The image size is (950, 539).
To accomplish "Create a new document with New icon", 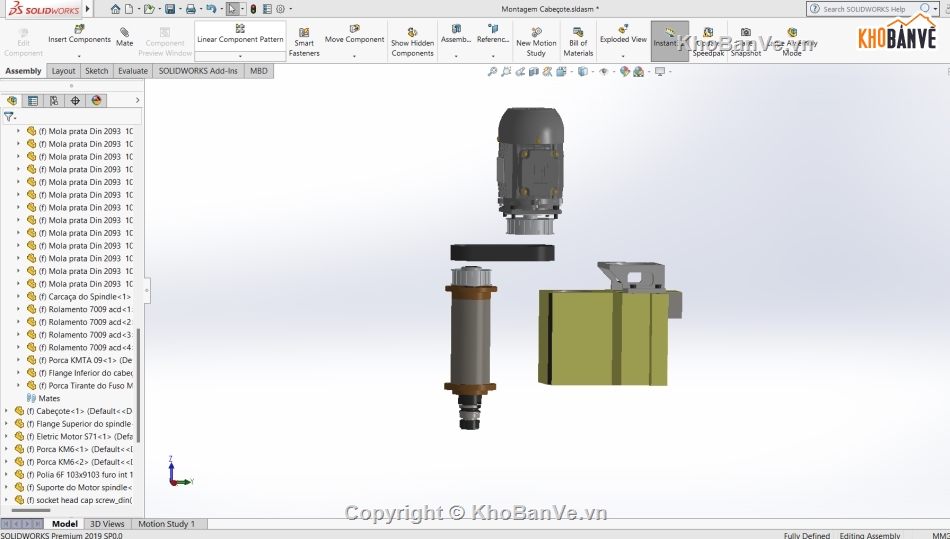I will coord(129,9).
